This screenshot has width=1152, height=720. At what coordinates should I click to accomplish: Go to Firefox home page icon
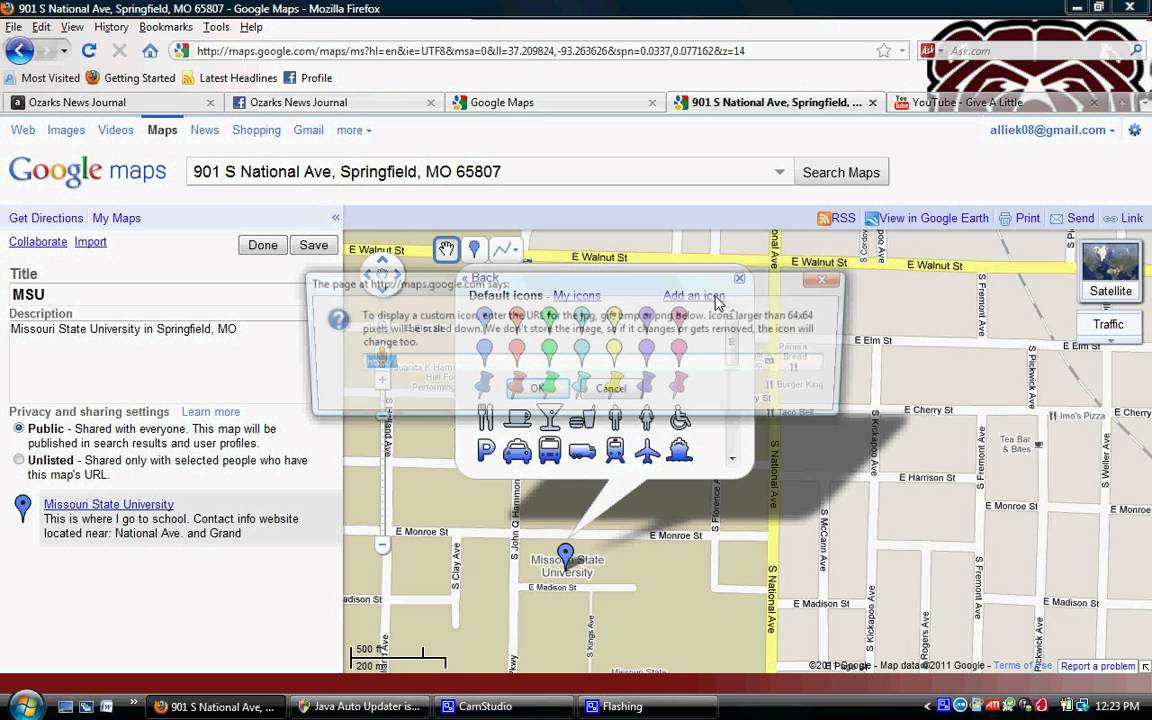click(150, 51)
